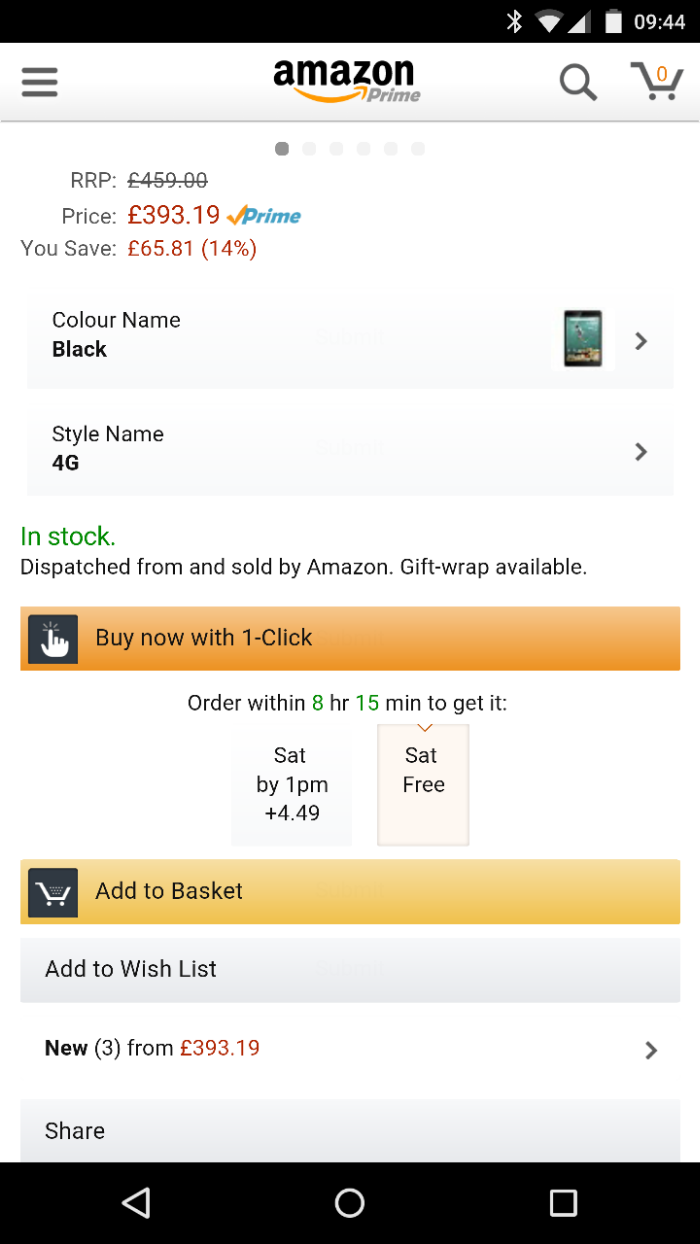Tap the search magnifier icon
This screenshot has height=1244, width=700.
pos(578,82)
